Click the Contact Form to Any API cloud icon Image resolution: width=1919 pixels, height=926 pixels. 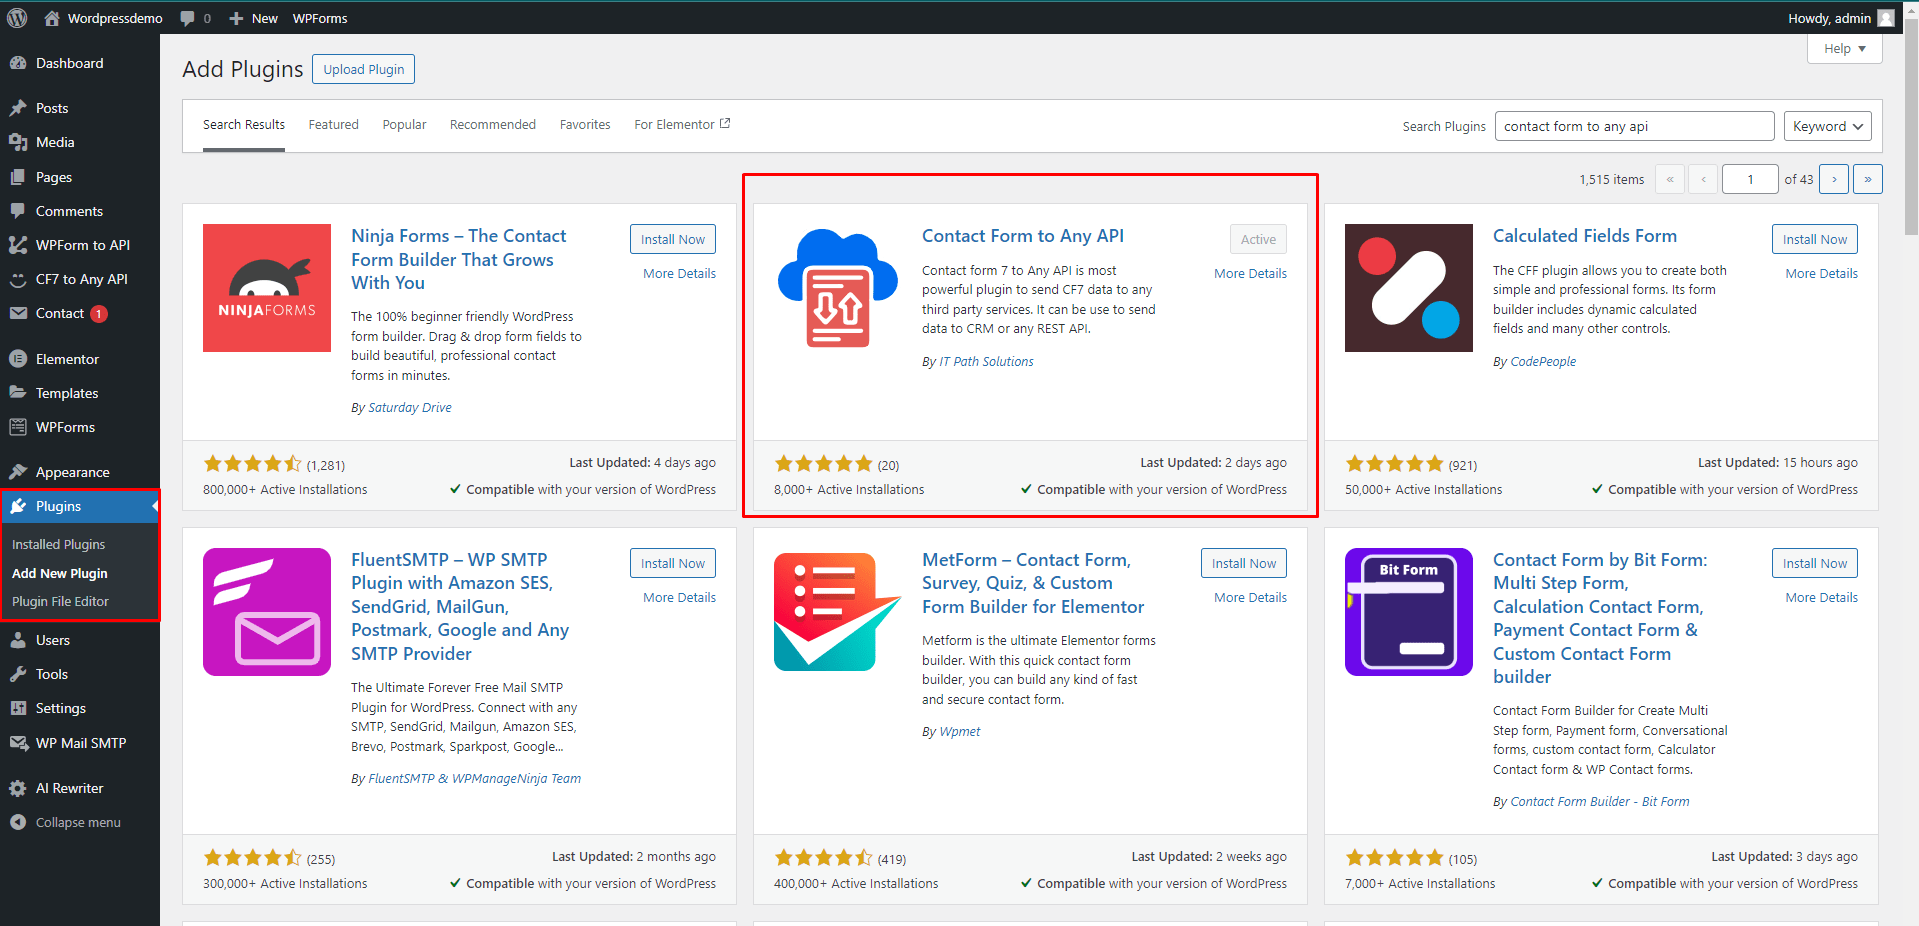click(x=838, y=288)
